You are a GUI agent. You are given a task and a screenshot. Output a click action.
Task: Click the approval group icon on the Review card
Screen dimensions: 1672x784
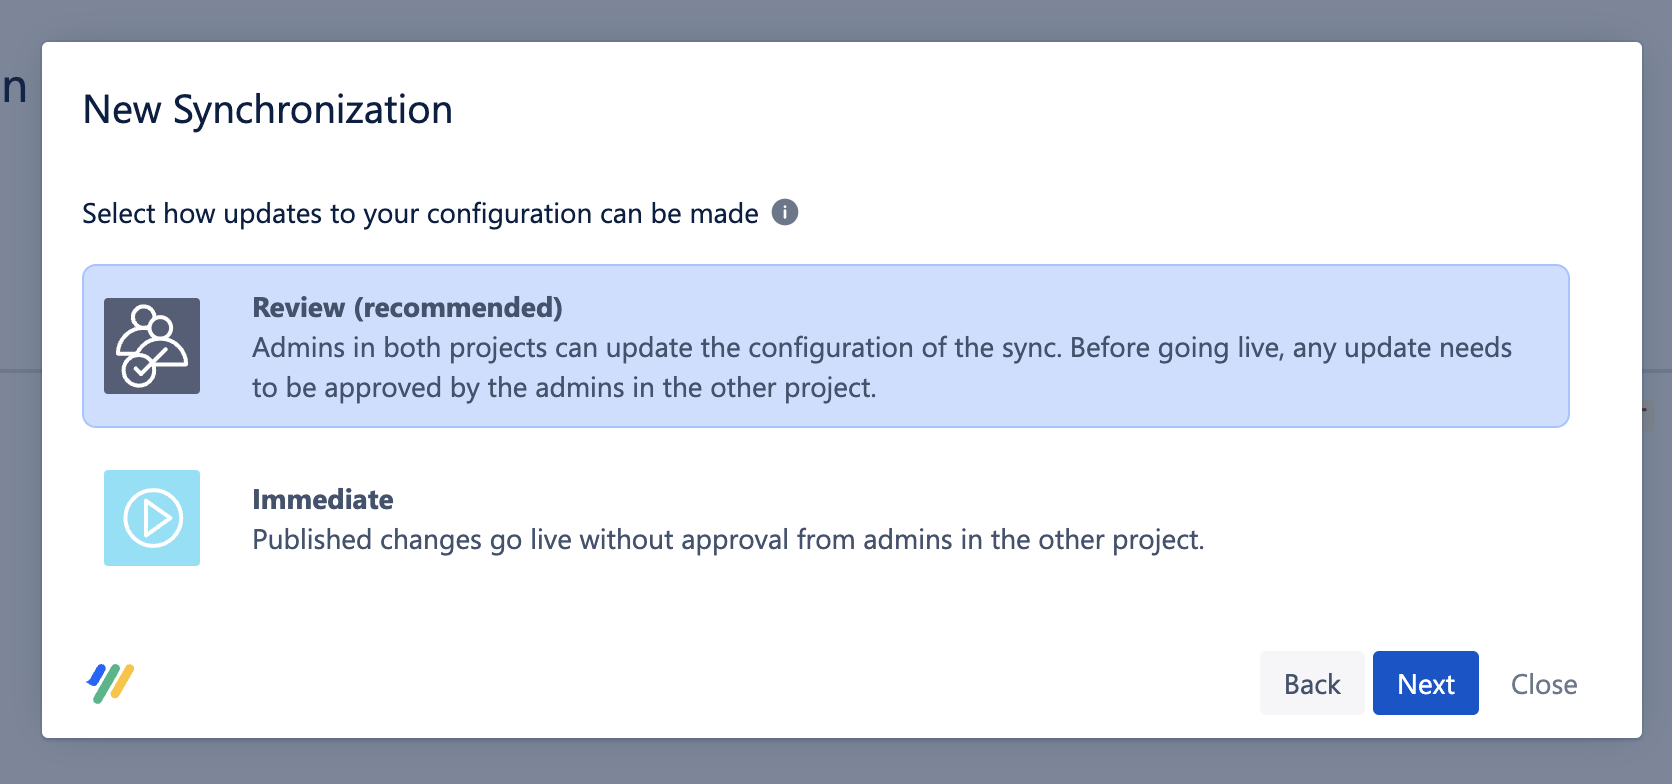point(151,345)
